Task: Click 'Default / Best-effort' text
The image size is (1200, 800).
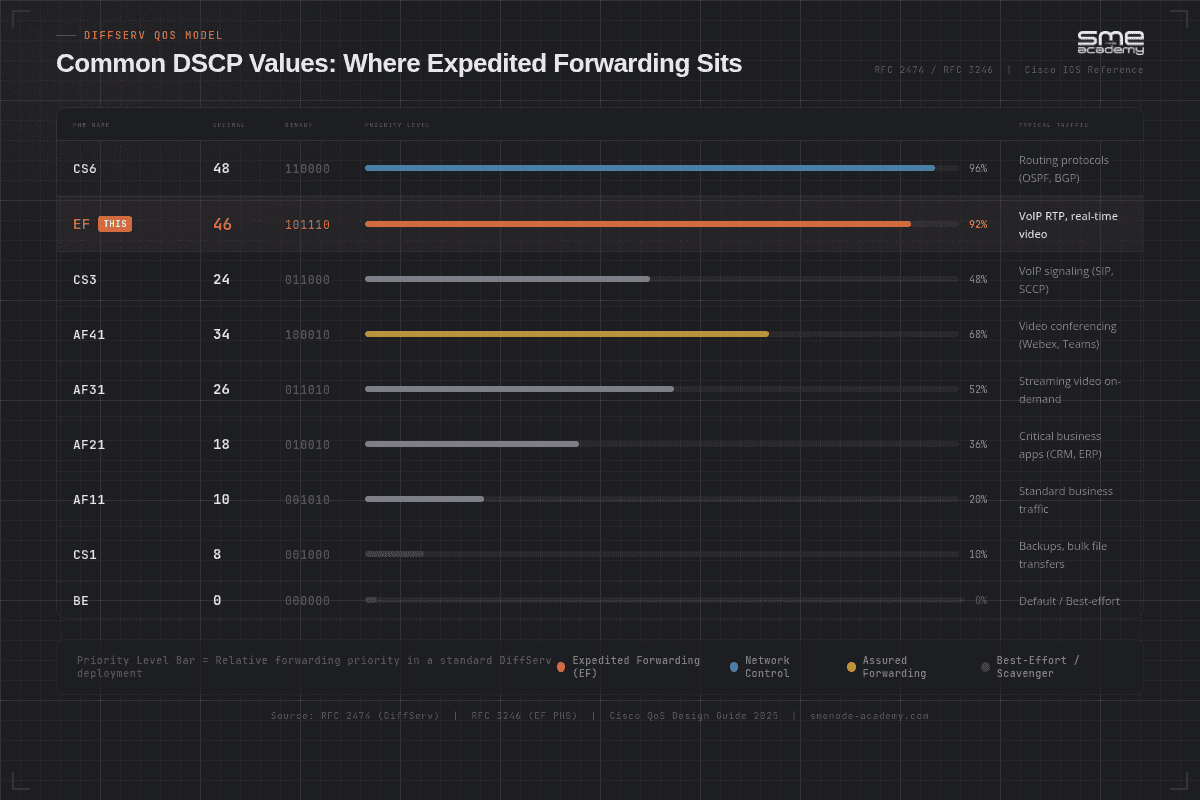Action: click(1069, 601)
